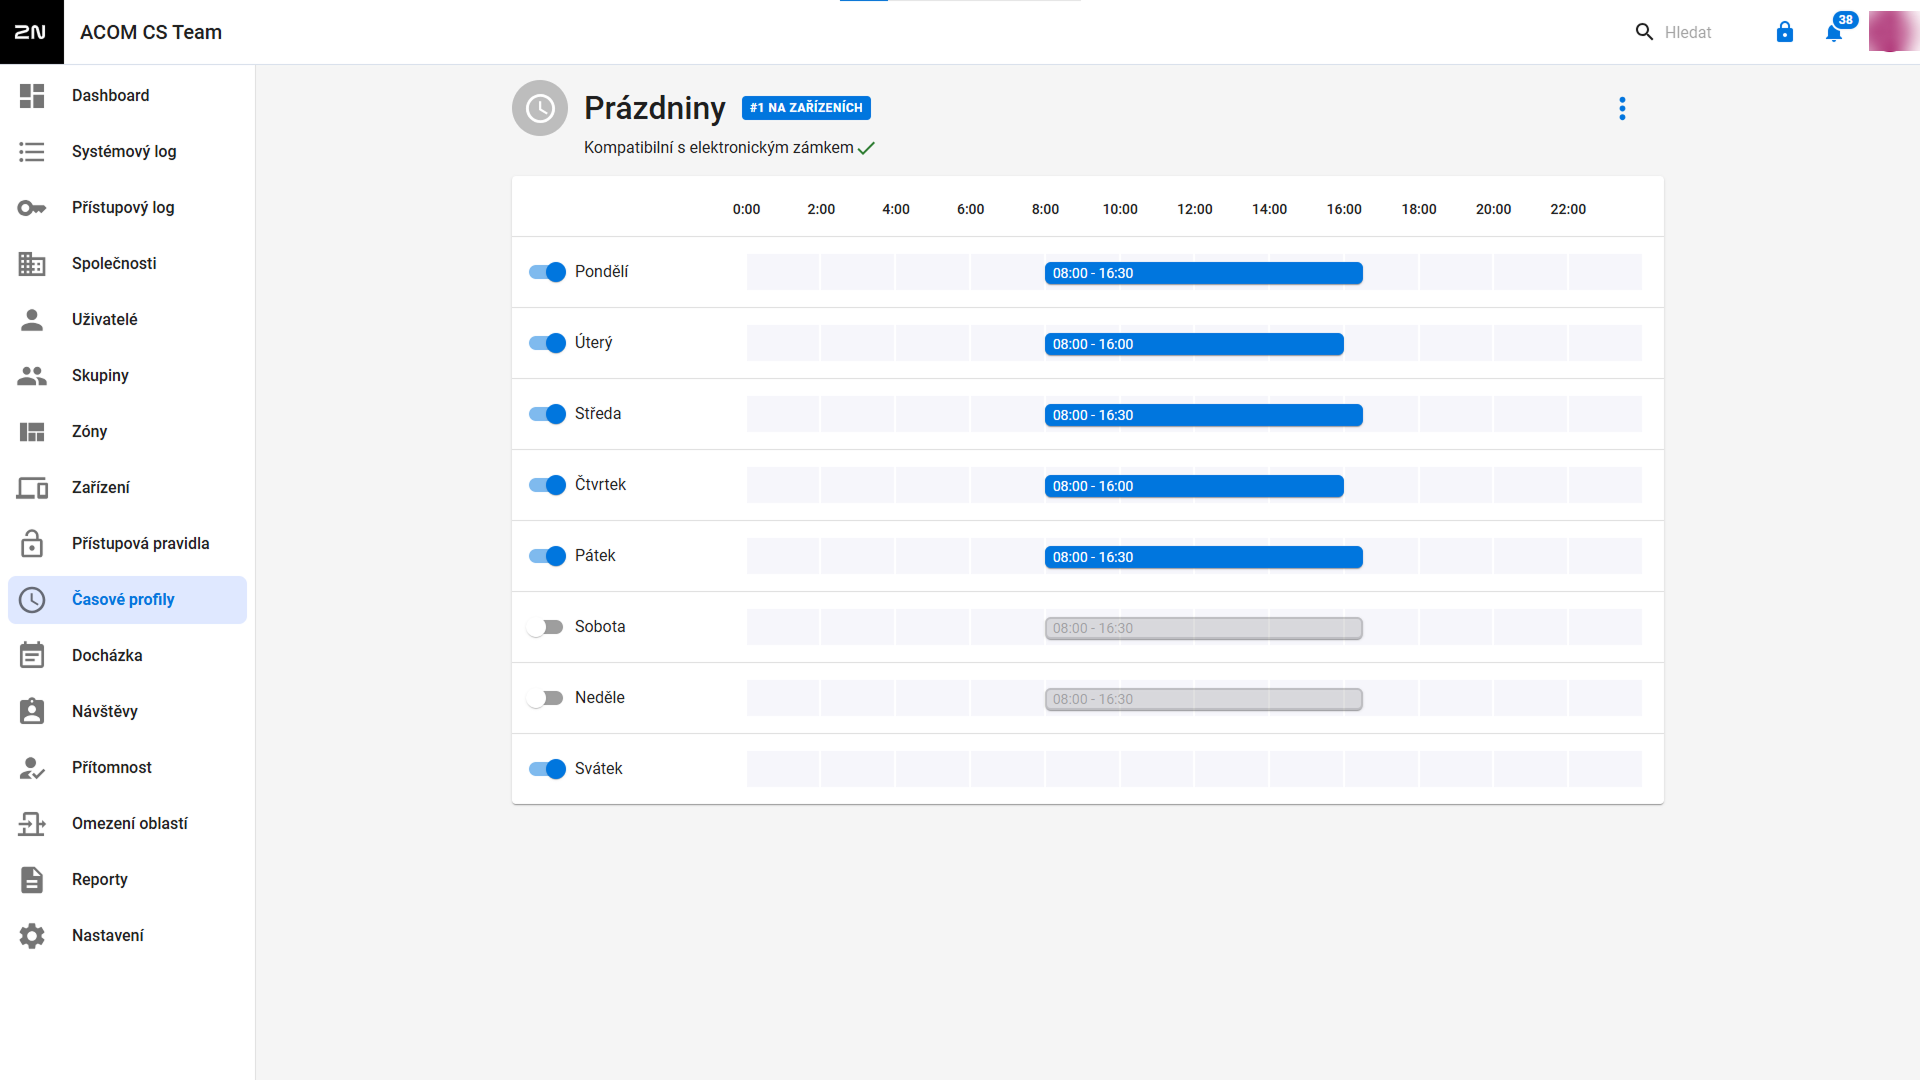Click the Docházka calendar icon

[32, 656]
